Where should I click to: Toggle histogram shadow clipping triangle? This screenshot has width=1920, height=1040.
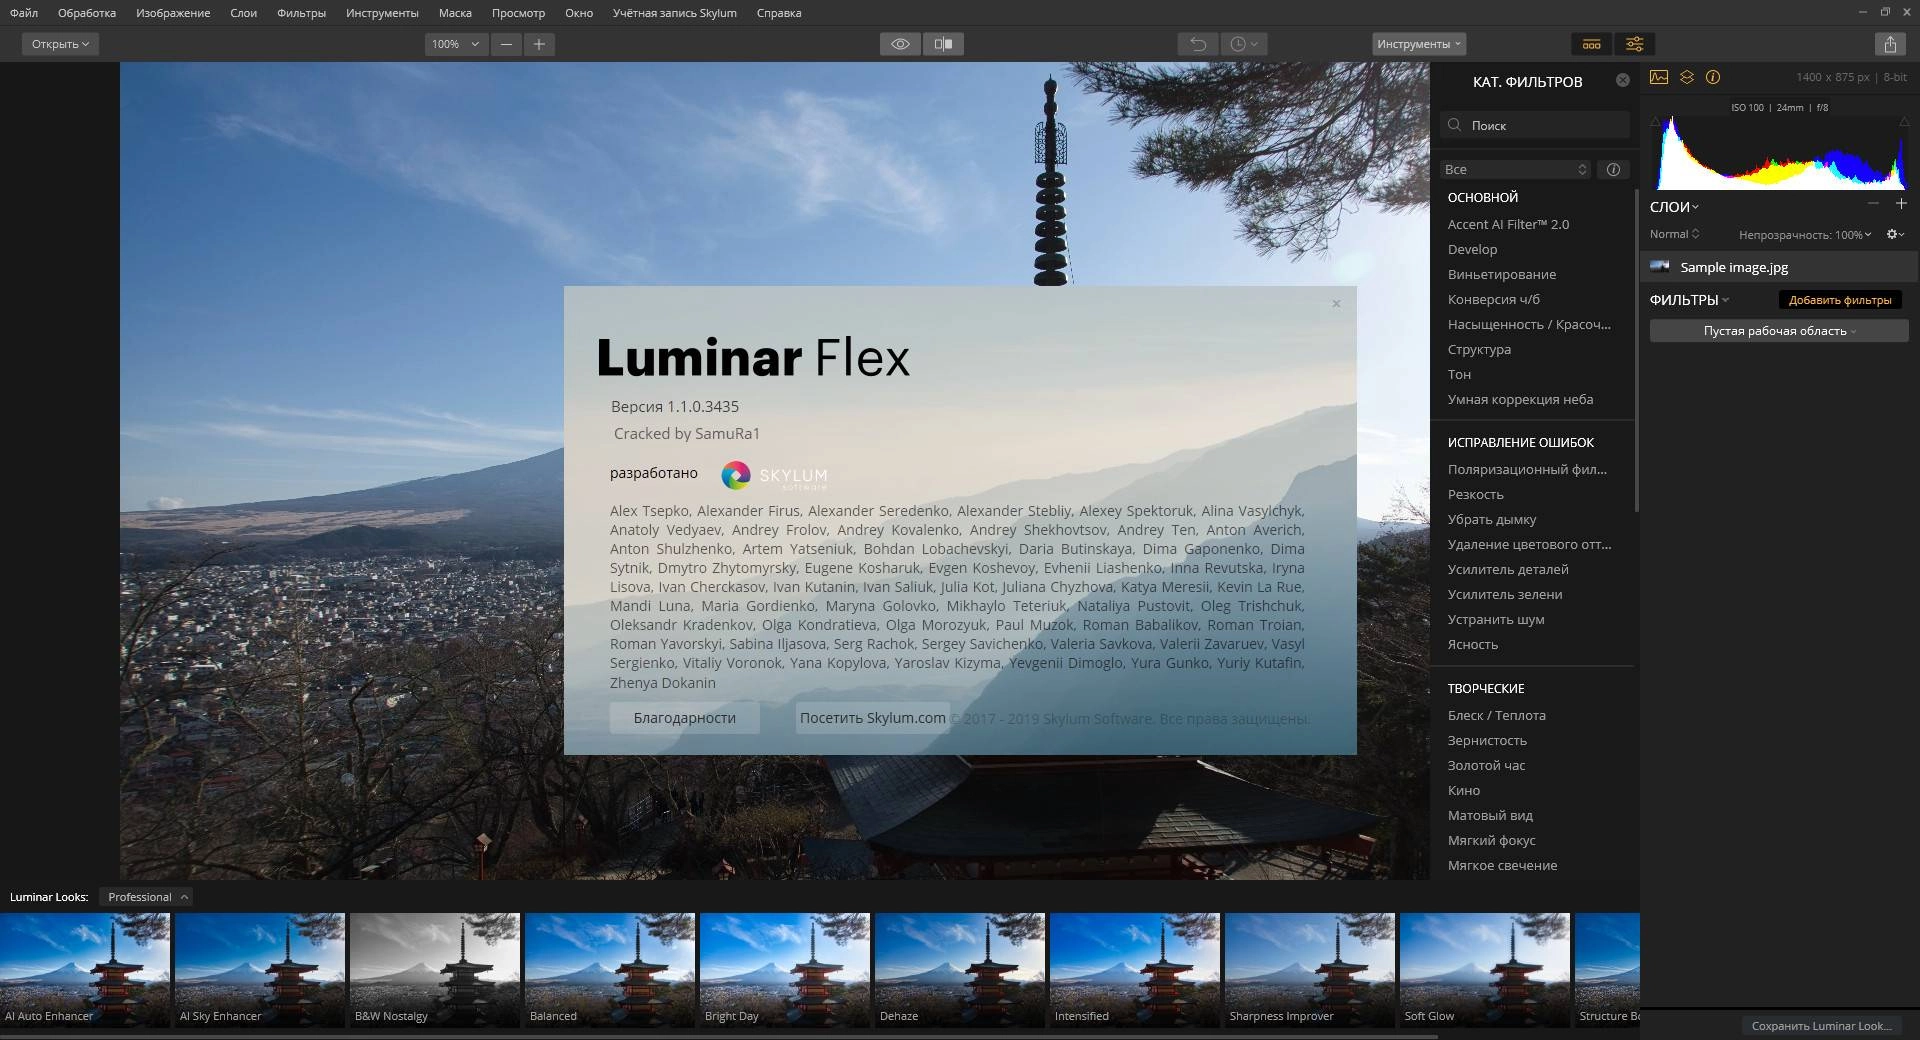(1655, 121)
